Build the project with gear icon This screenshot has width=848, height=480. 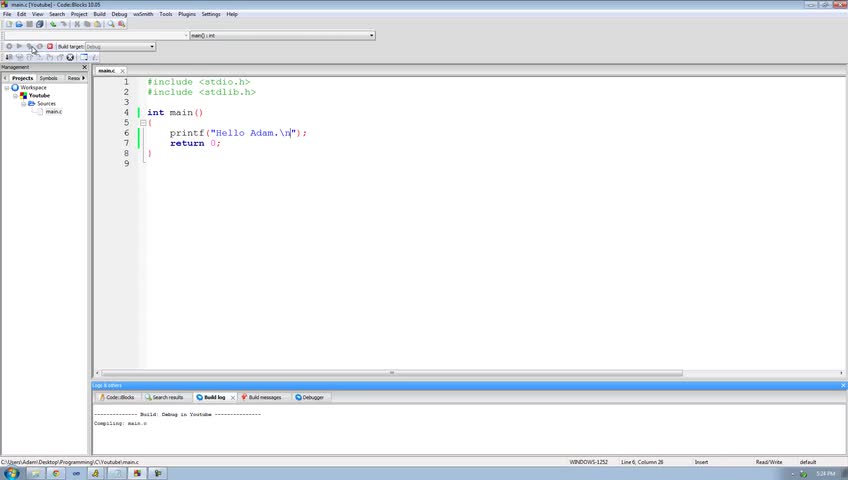click(9, 46)
